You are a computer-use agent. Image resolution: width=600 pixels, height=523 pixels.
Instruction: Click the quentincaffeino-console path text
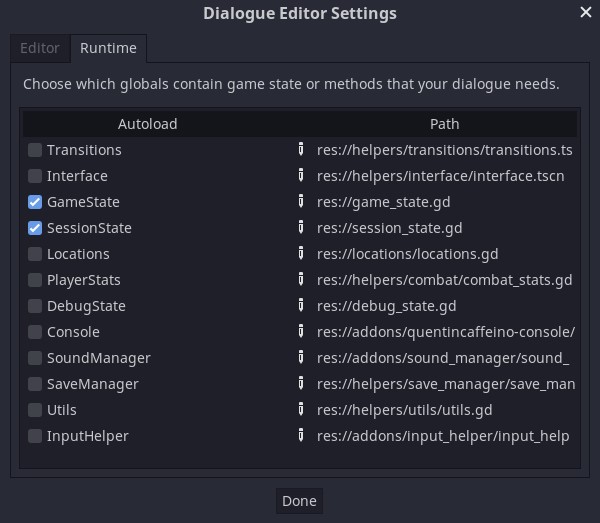click(x=446, y=332)
